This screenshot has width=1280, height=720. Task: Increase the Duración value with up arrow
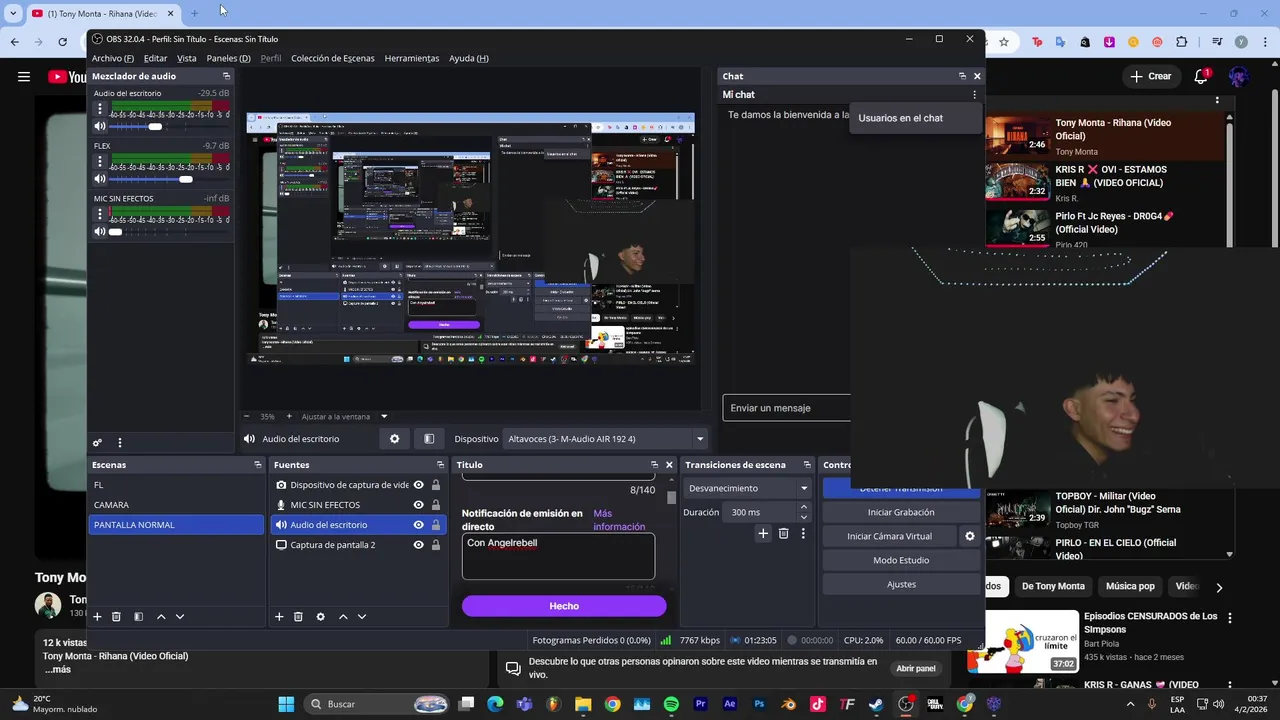coord(803,507)
